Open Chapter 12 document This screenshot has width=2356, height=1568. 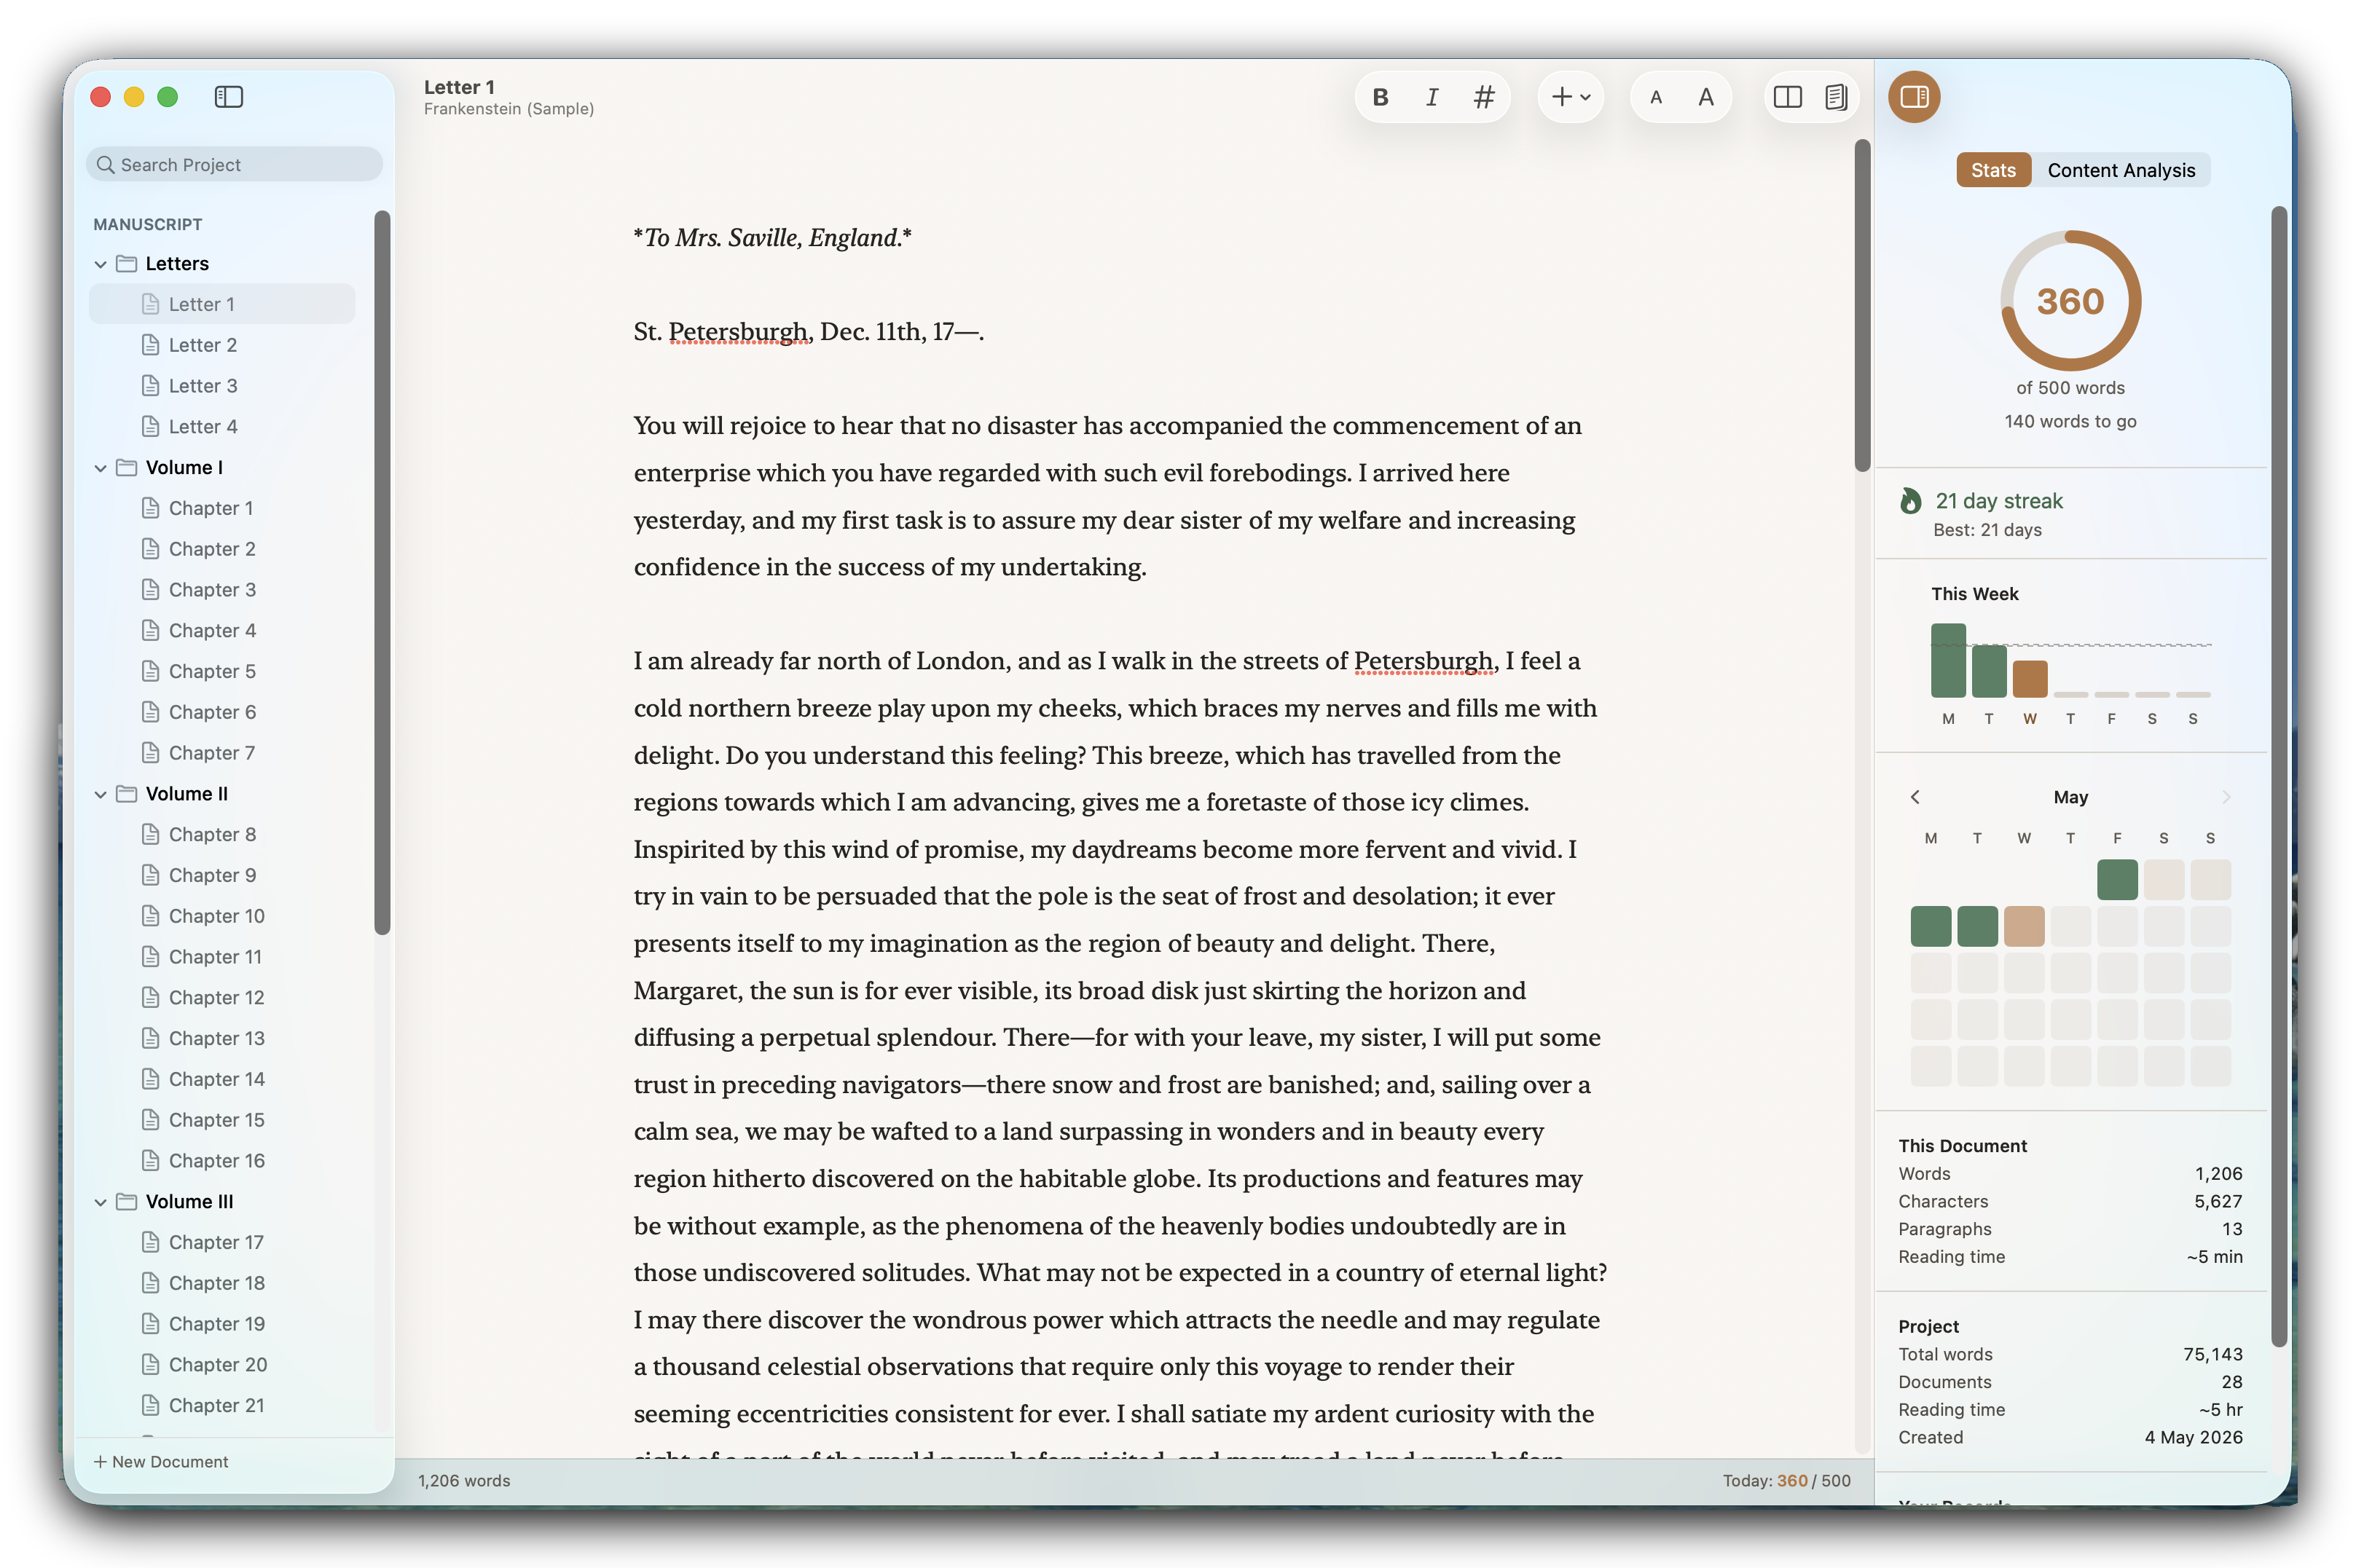click(222, 998)
